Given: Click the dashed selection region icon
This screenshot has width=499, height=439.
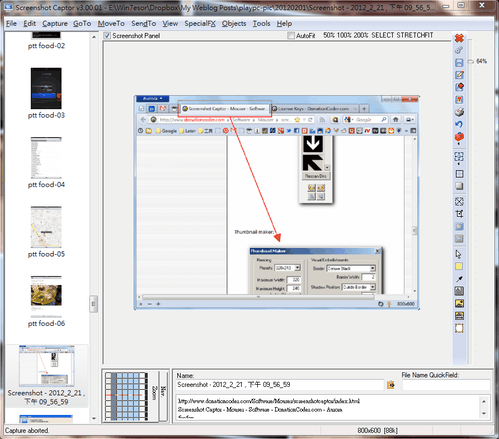Looking at the screenshot, I should tap(459, 156).
